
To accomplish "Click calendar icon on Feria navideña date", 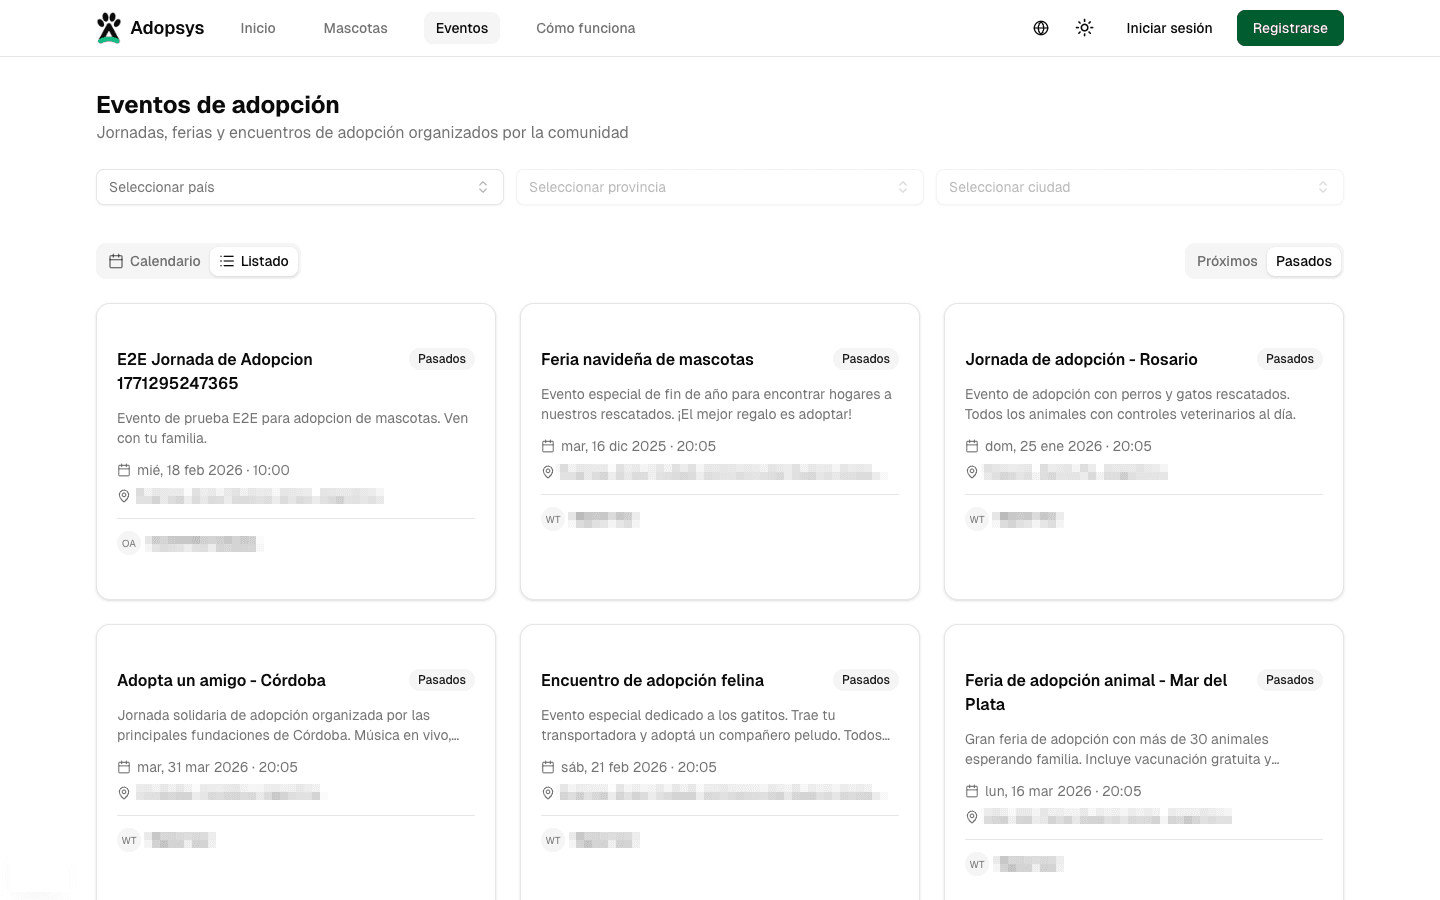I will (x=548, y=446).
